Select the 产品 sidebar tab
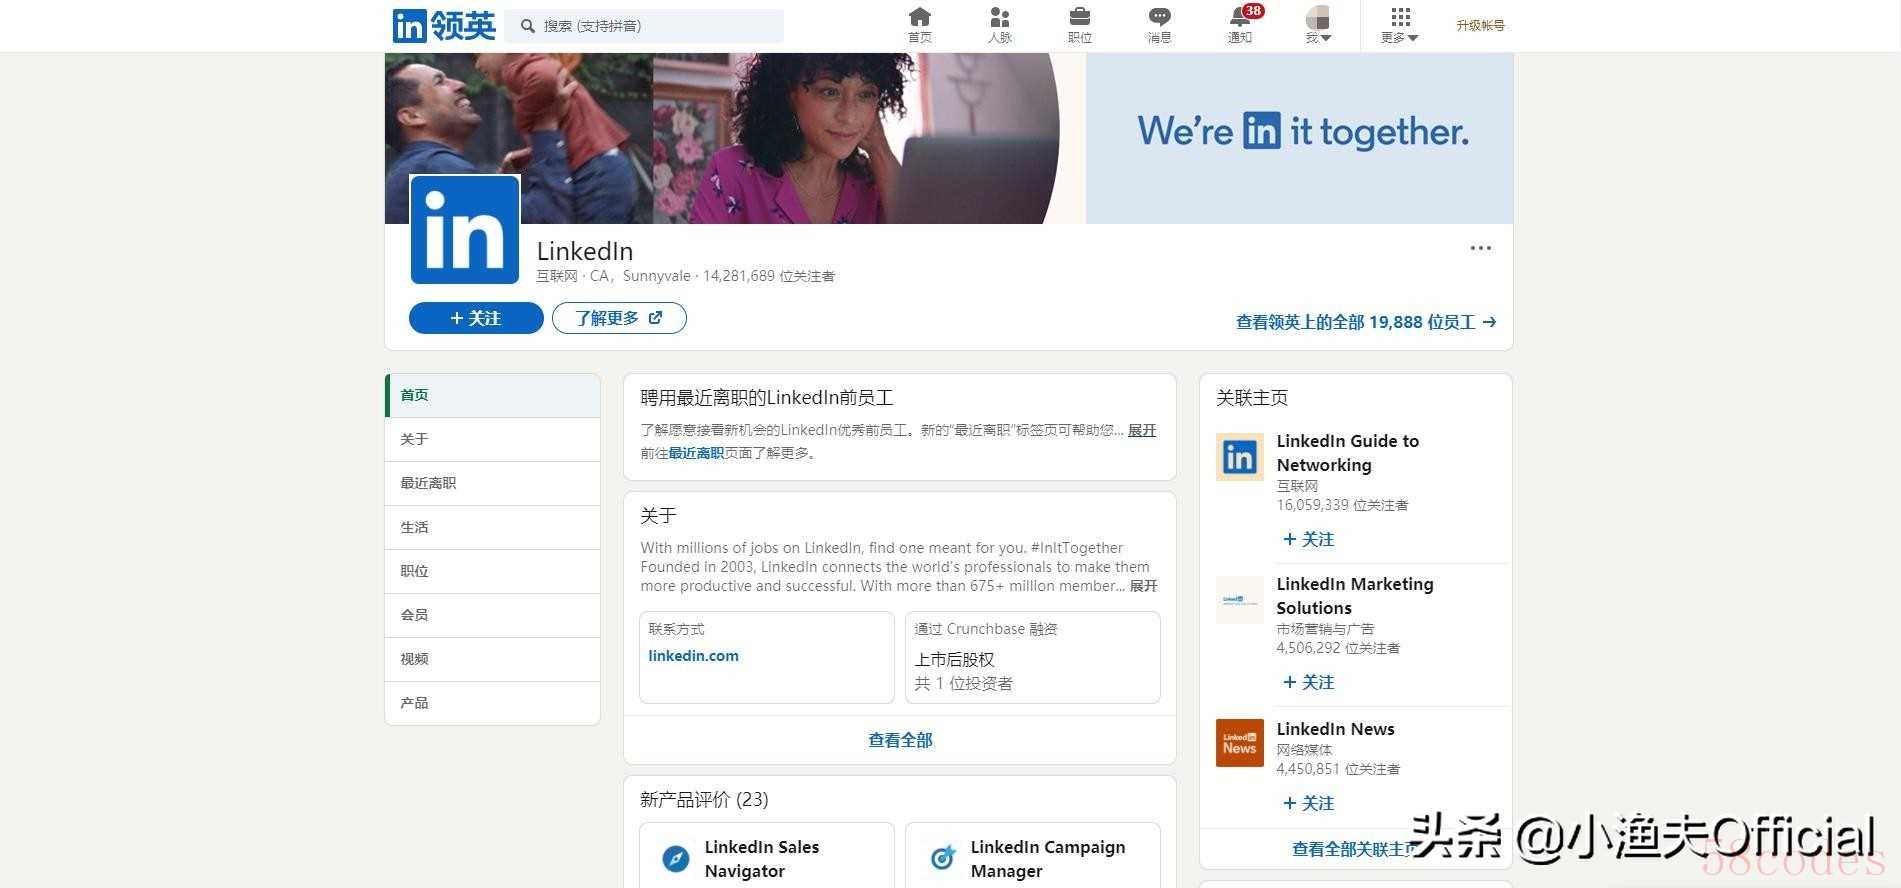1901x888 pixels. [493, 703]
